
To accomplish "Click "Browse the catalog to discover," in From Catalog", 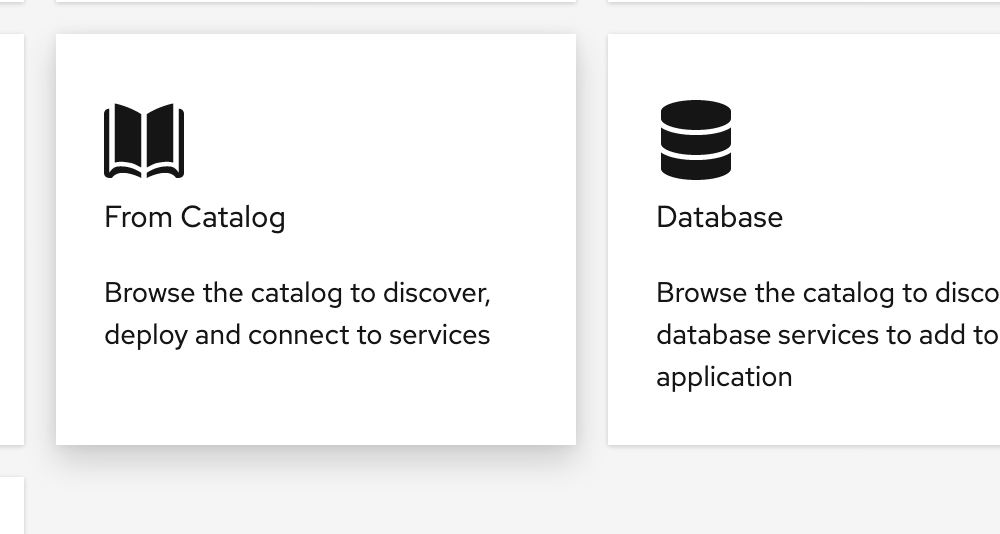I will 297,293.
